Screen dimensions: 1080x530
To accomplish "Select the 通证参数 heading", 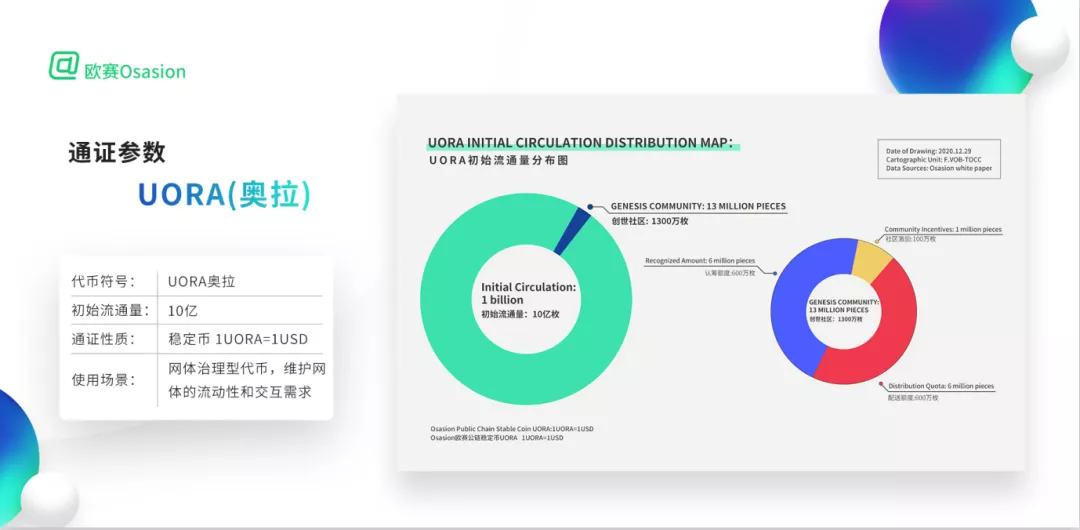I will [117, 153].
